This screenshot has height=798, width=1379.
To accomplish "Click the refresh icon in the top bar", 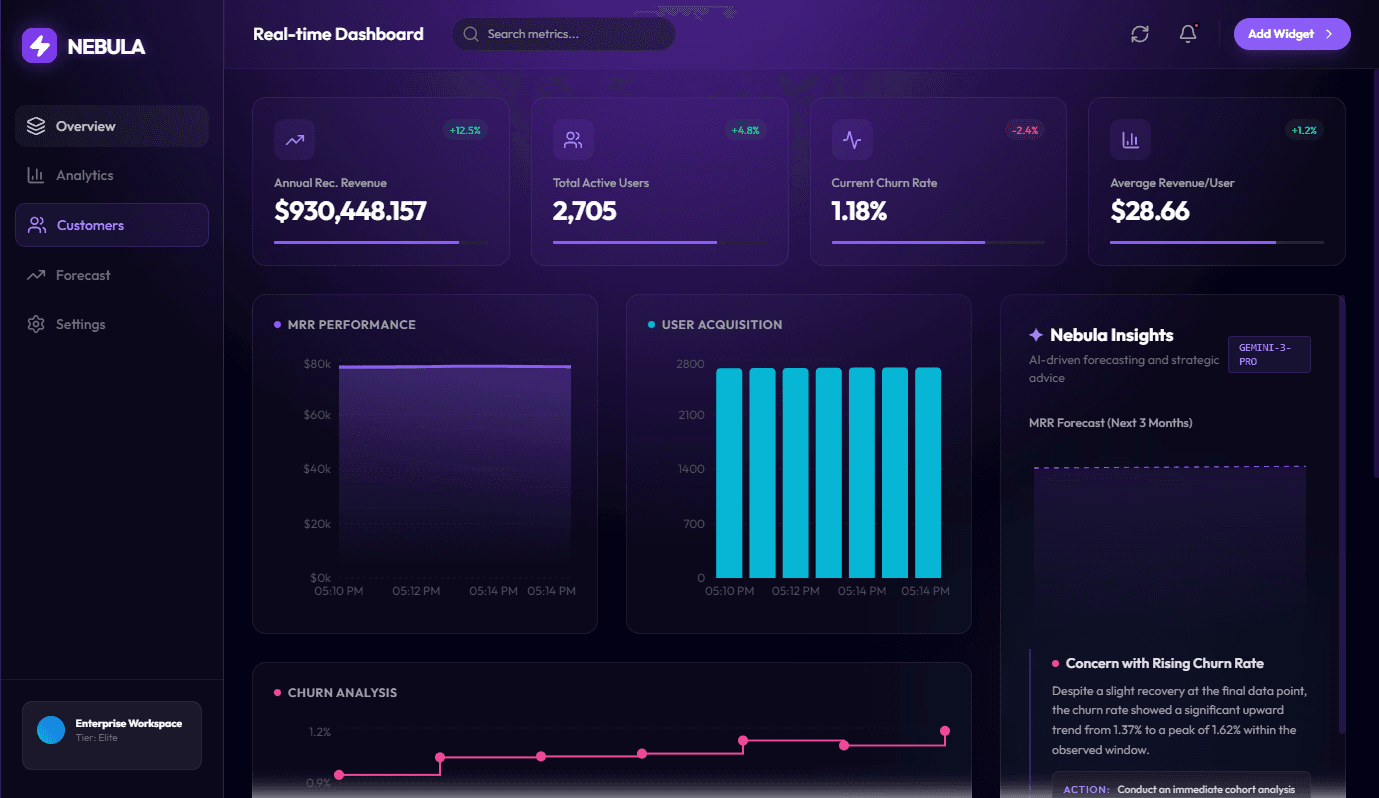I will [1139, 33].
